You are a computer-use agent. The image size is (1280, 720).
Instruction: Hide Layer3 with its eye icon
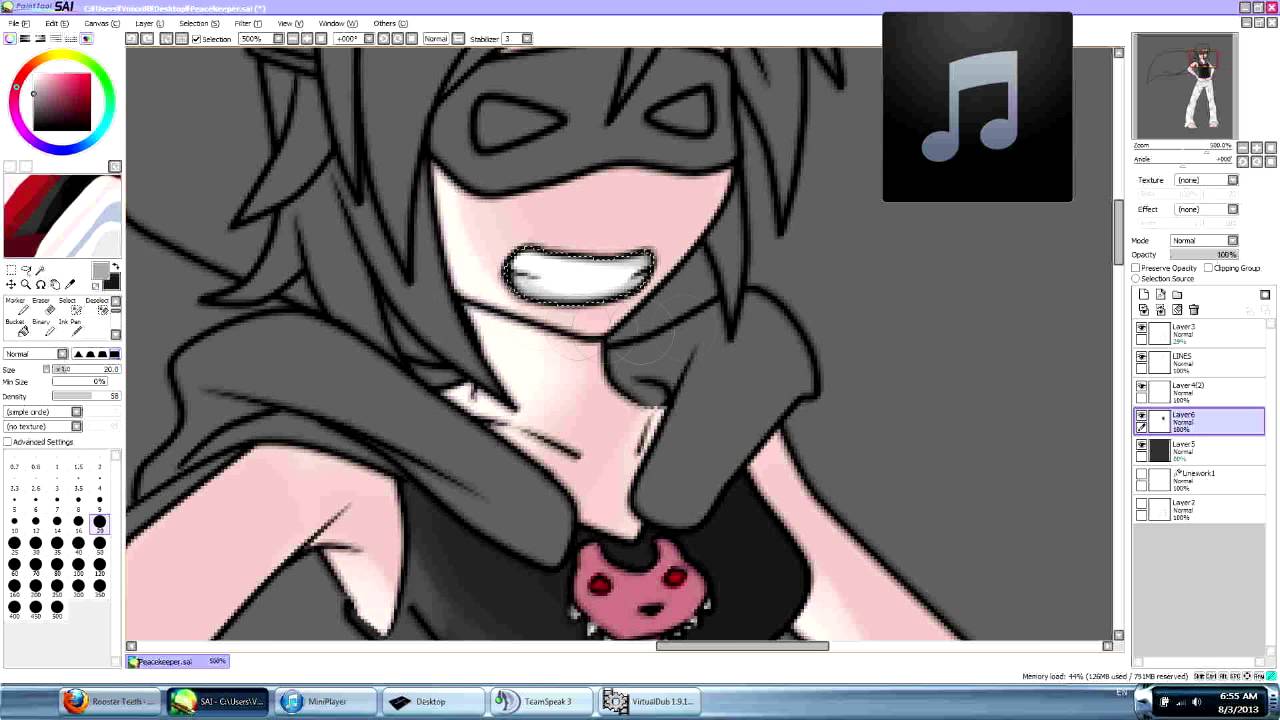[x=1142, y=328]
